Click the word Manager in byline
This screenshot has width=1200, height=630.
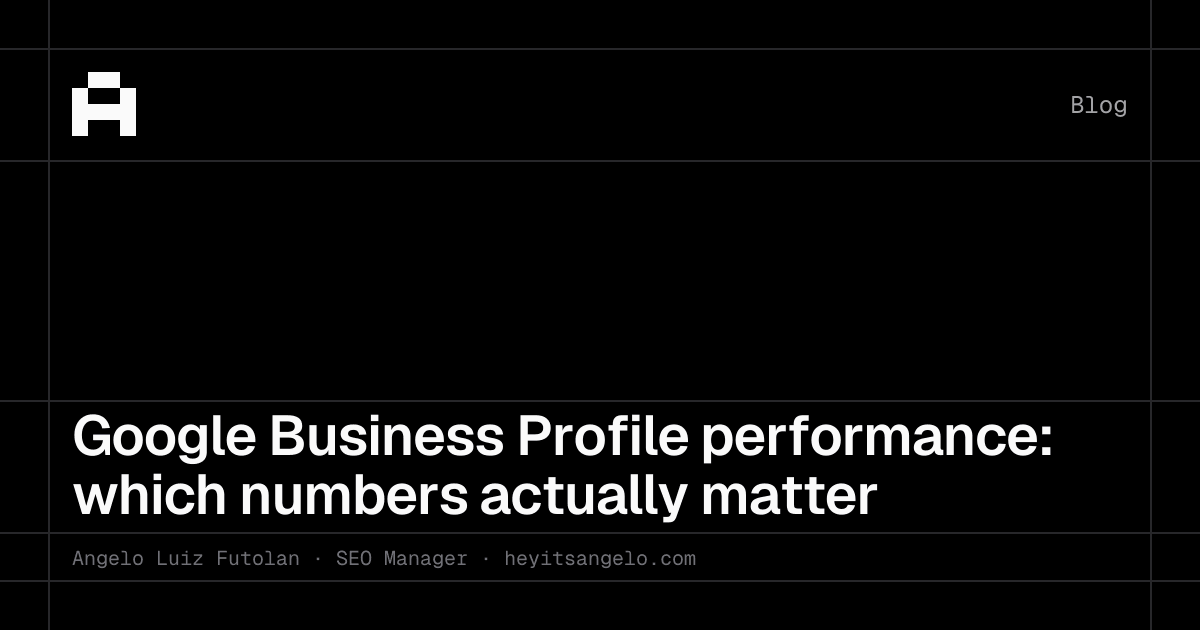tap(426, 559)
